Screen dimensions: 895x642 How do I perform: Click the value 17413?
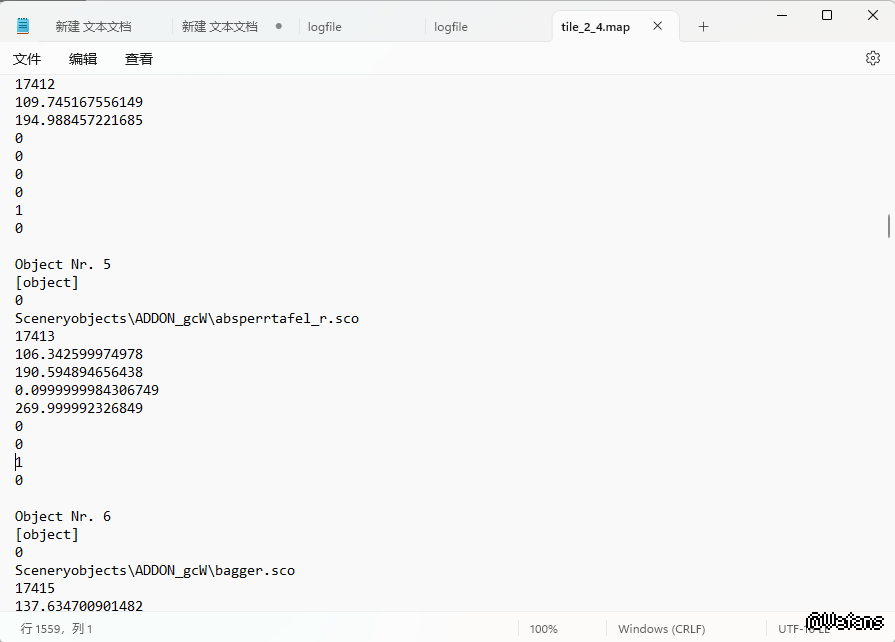pyautogui.click(x=35, y=336)
